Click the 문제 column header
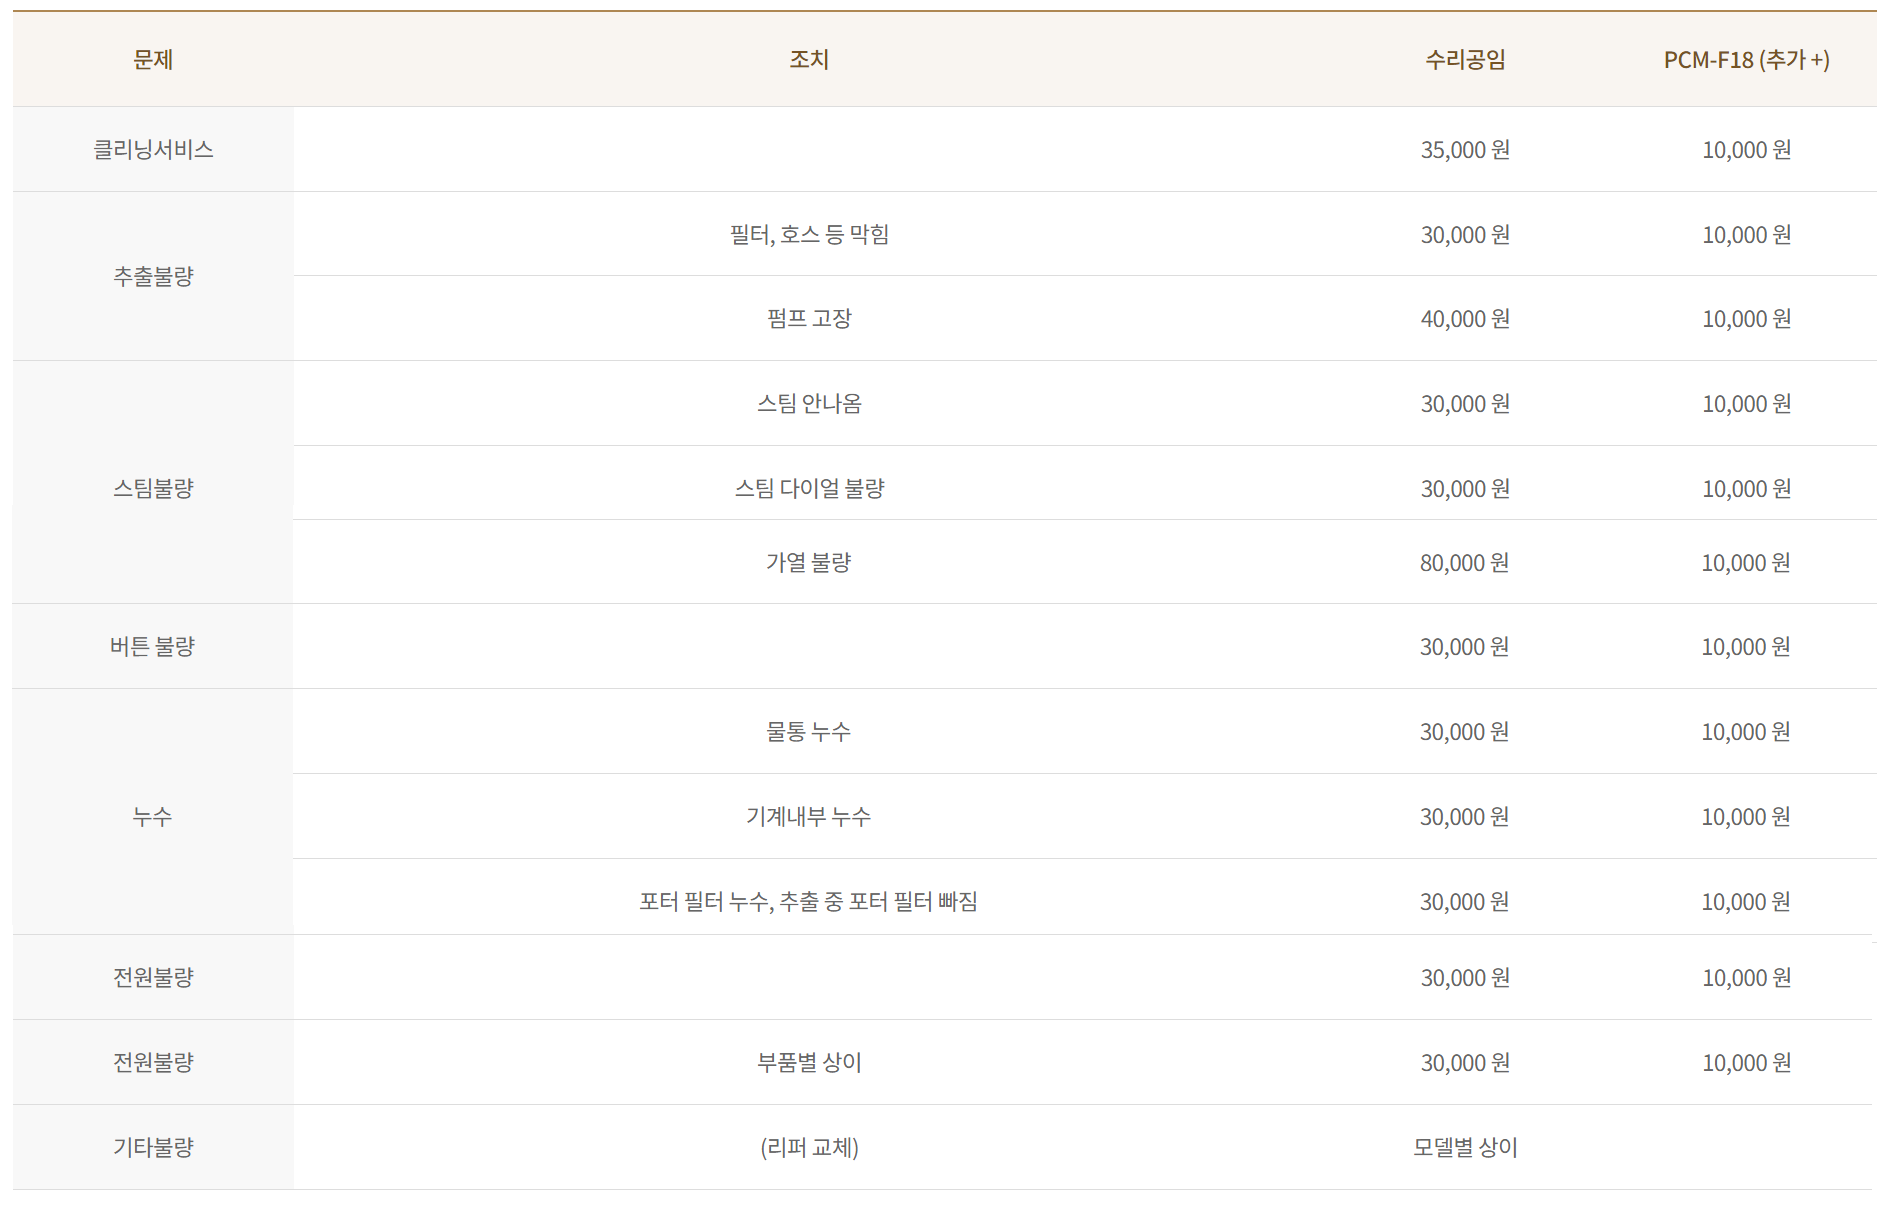This screenshot has height=1211, width=1877. (x=153, y=60)
